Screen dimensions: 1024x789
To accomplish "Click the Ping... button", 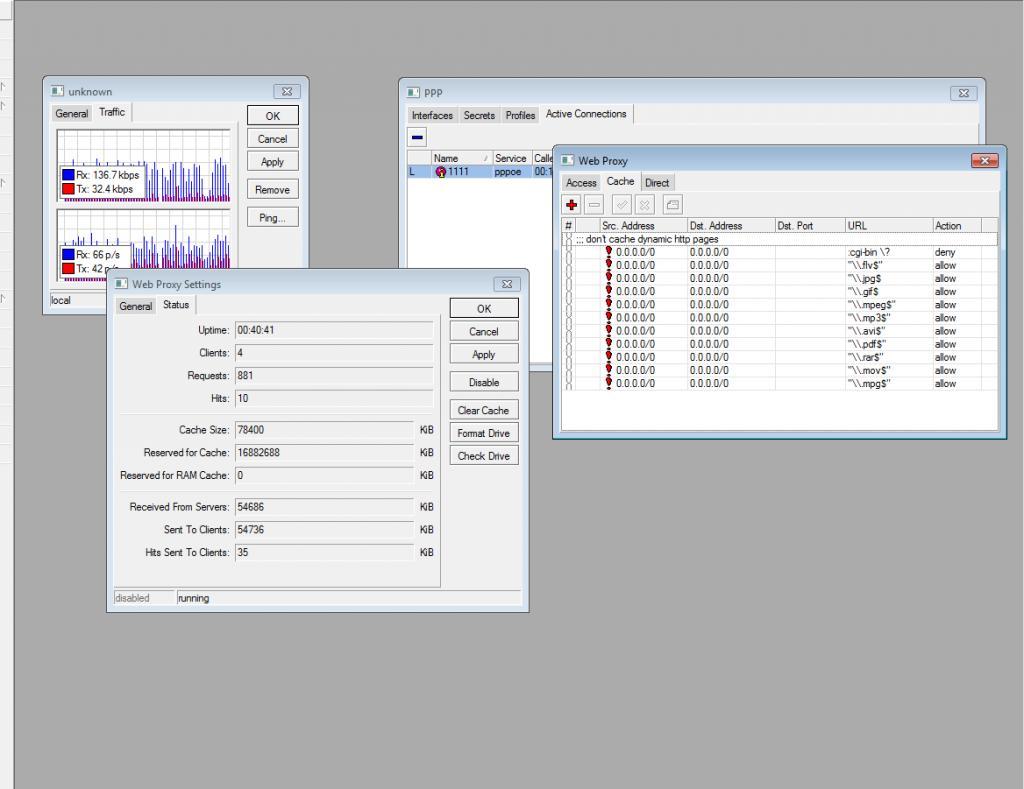I will (x=272, y=218).
